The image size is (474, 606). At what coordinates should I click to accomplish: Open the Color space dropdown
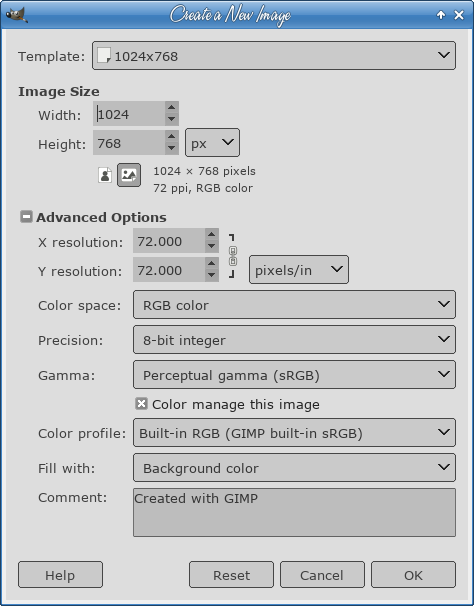(x=294, y=305)
